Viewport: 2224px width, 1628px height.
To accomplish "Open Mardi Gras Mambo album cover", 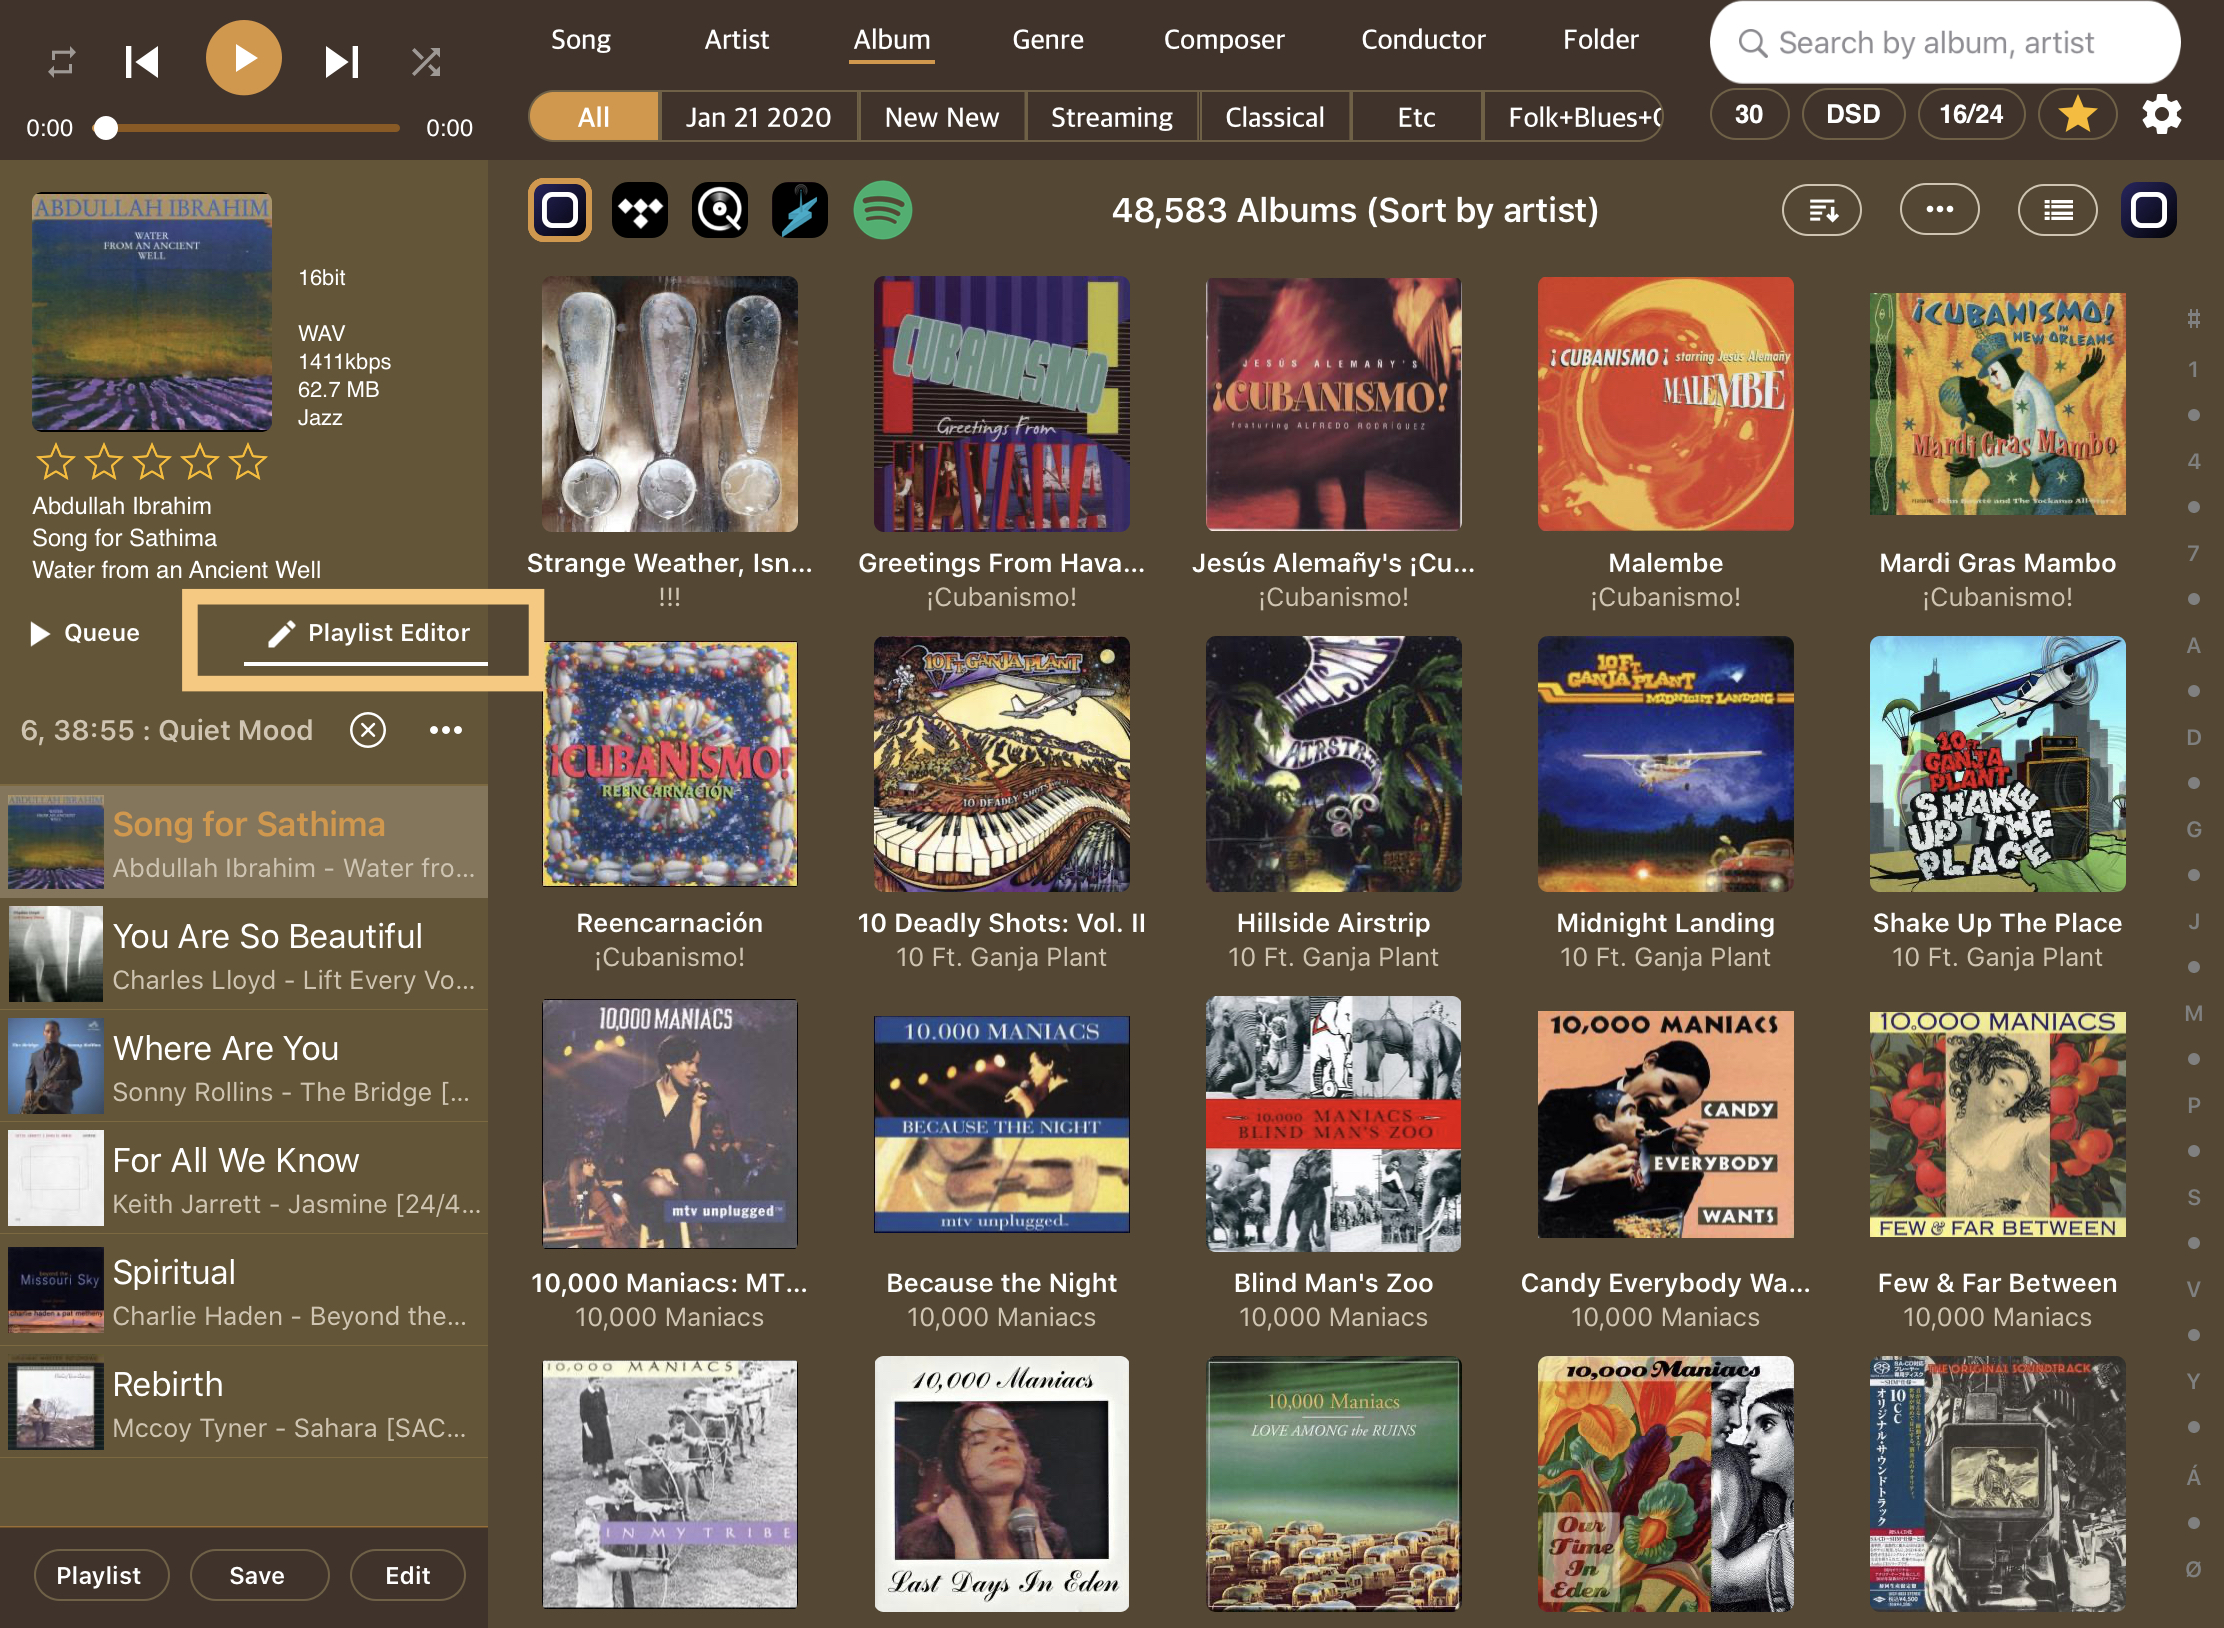I will click(x=1998, y=404).
